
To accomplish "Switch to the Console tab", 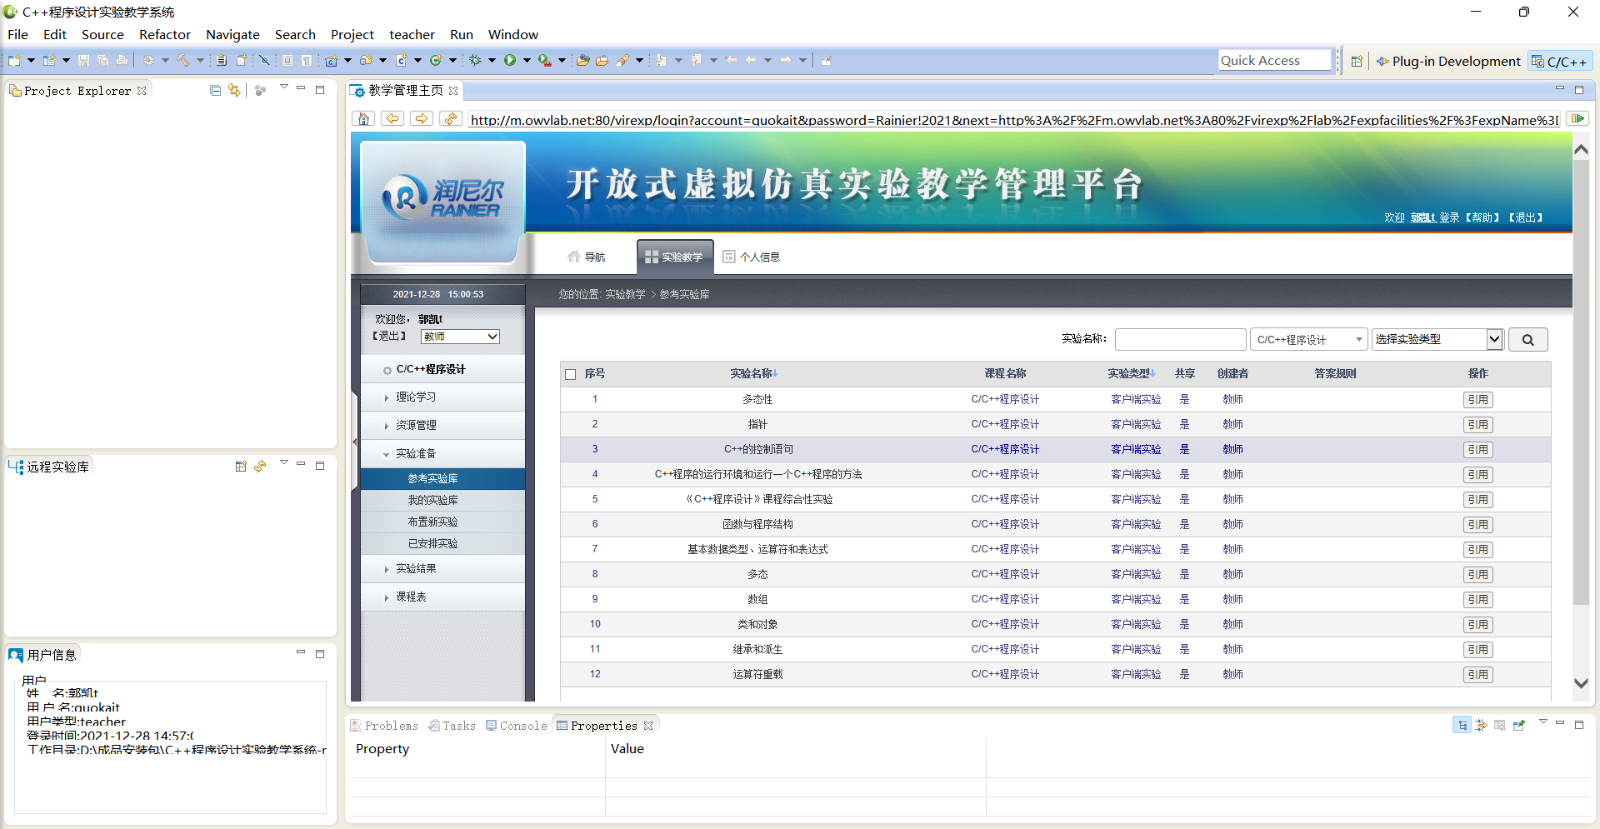I will (x=516, y=726).
